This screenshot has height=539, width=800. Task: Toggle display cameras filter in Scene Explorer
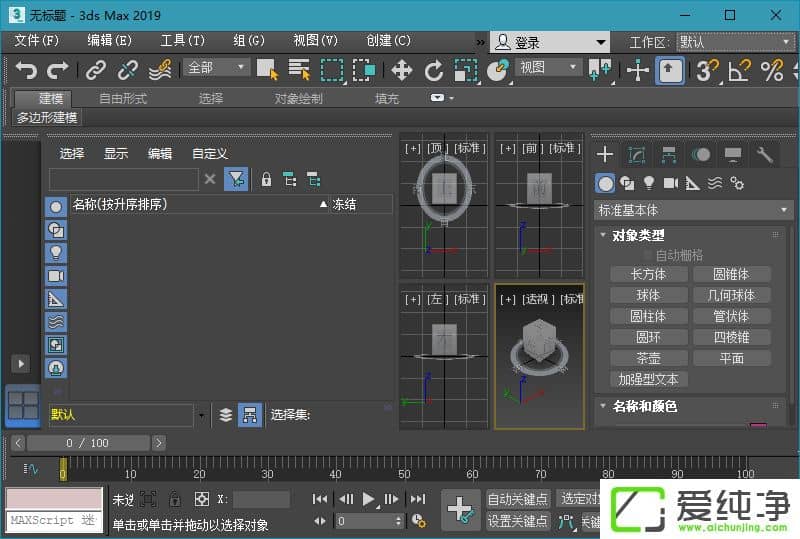56,276
